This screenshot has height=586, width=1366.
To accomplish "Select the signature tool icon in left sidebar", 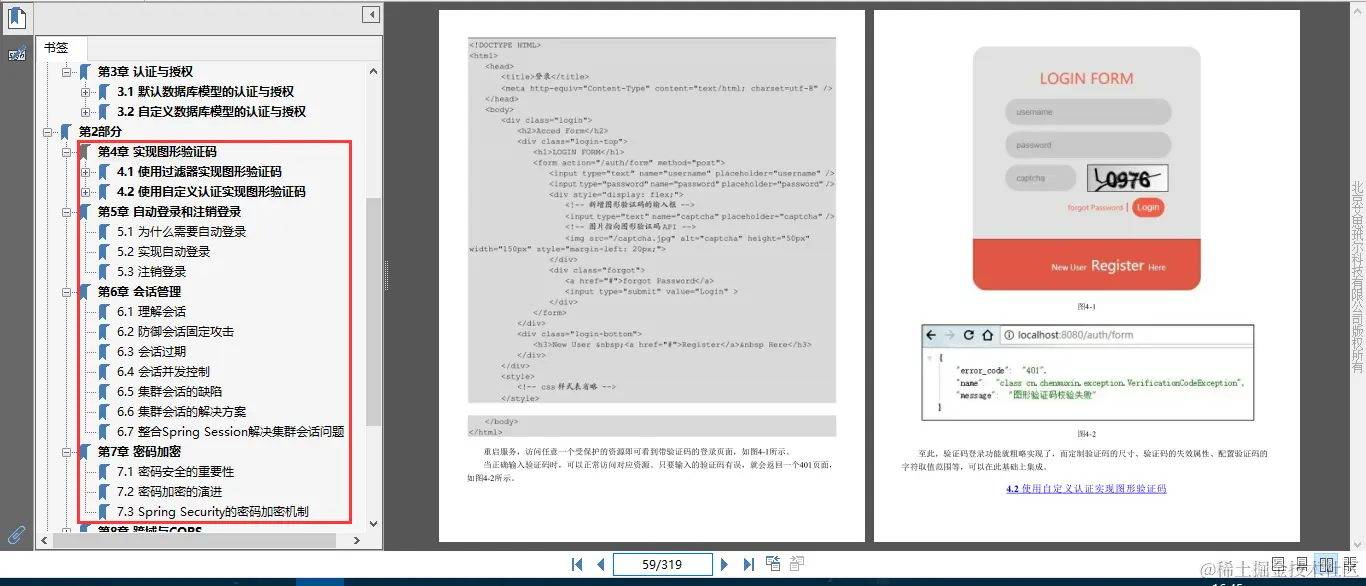I will point(17,52).
